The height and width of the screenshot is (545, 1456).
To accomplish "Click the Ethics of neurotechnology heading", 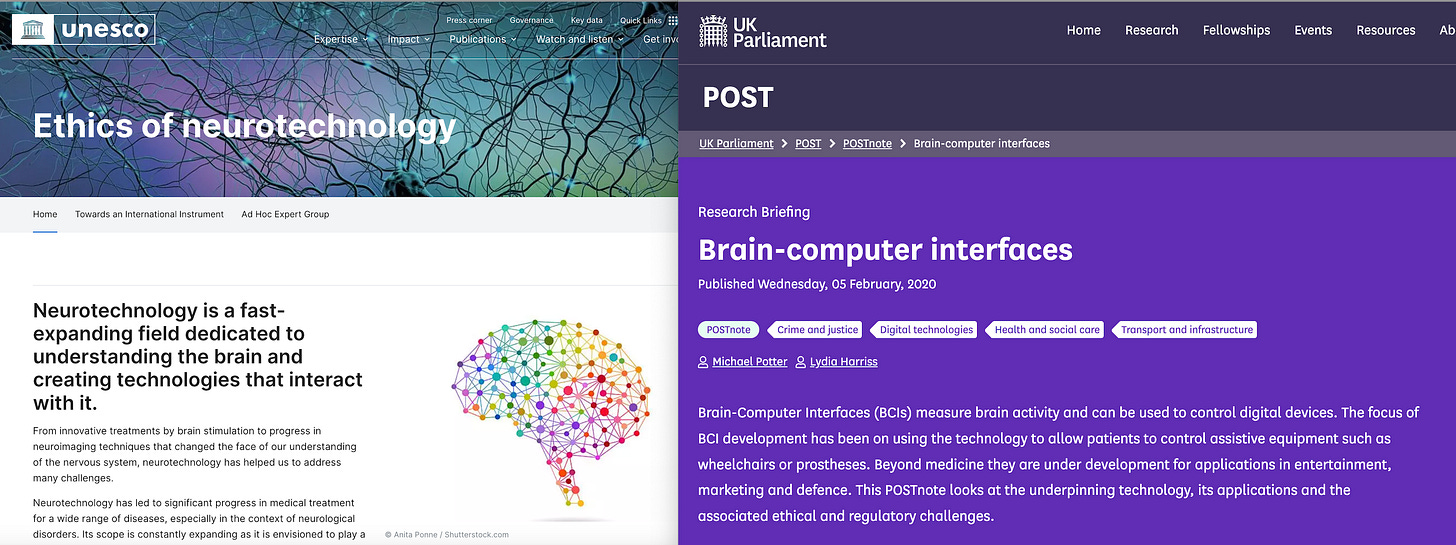I will click(244, 126).
